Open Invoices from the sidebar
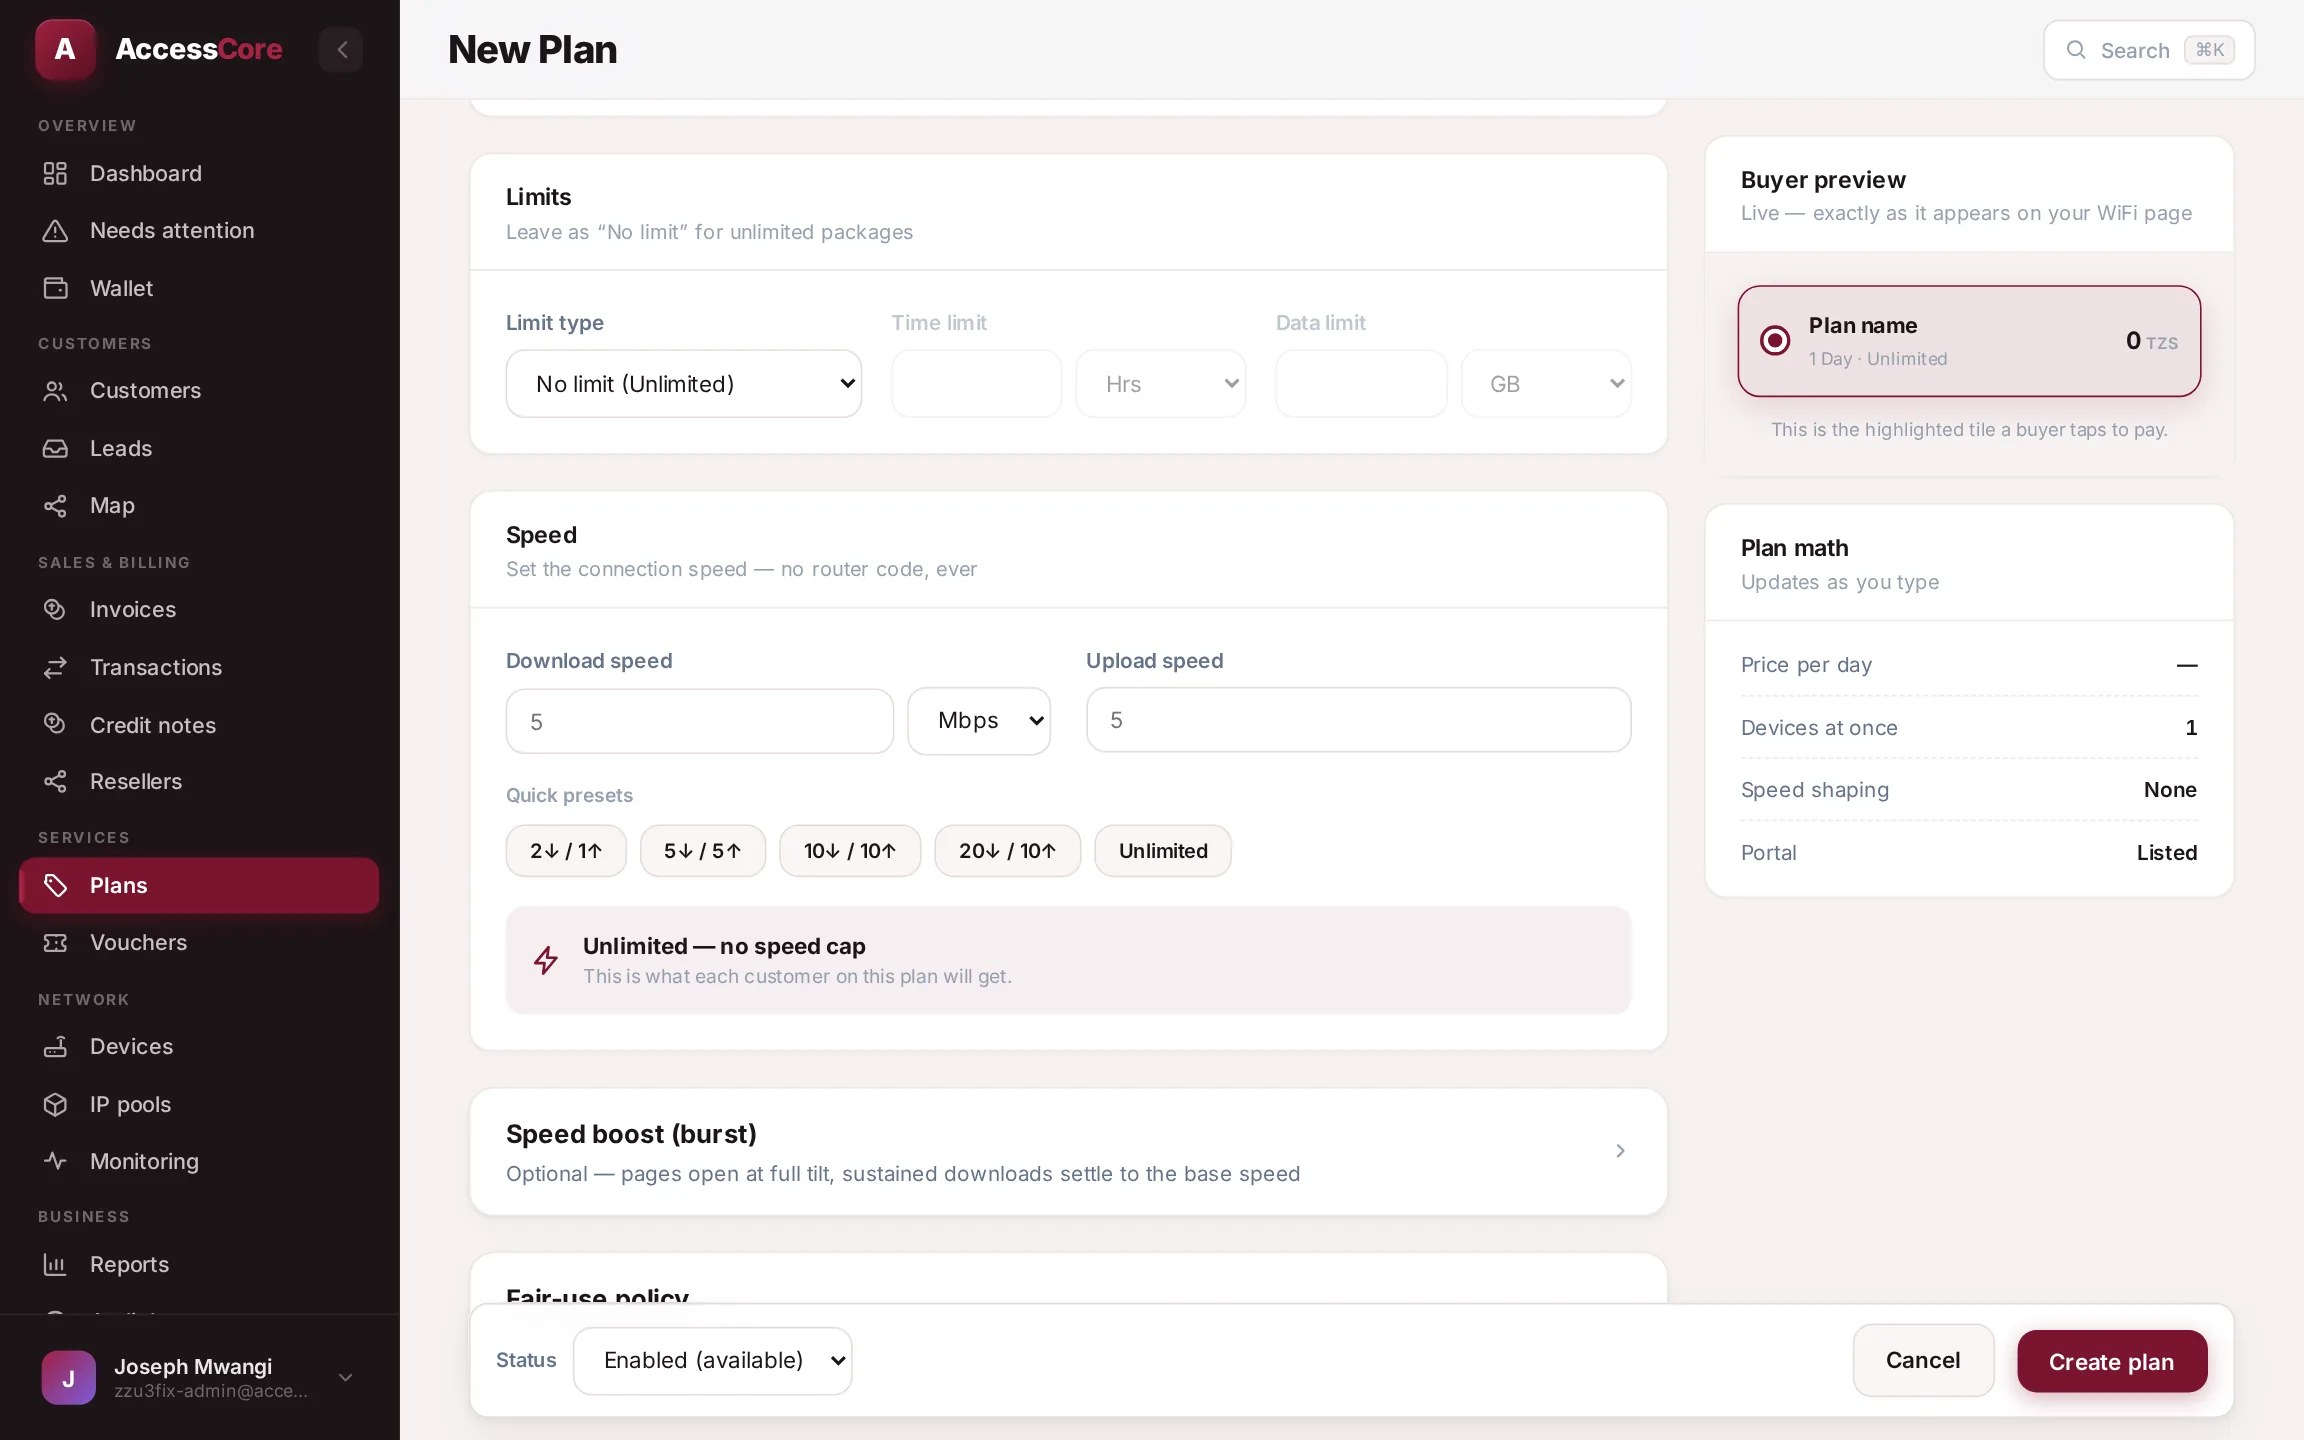 tap(133, 610)
